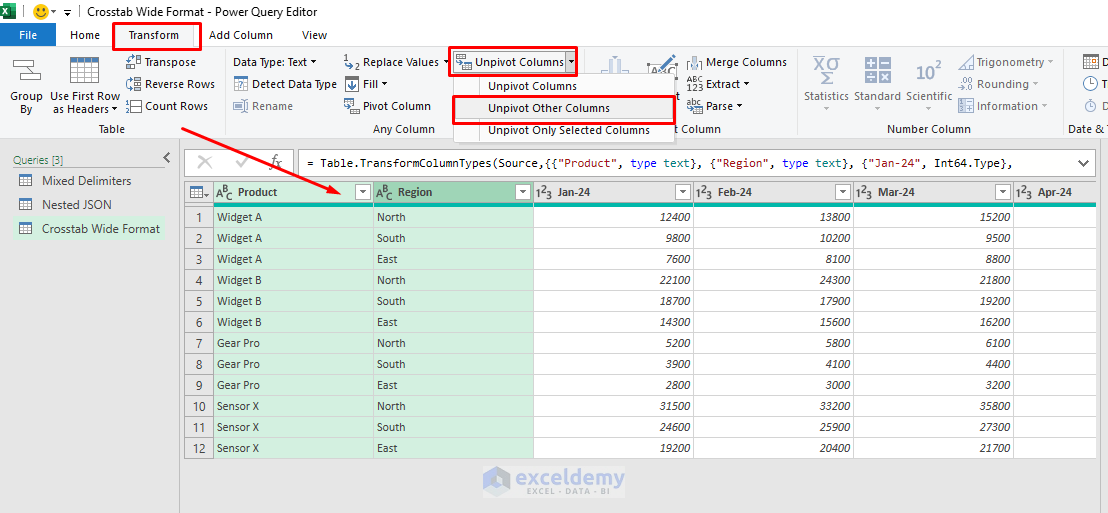Open the Feb-24 column filter dropdown
The width and height of the screenshot is (1108, 513).
[843, 192]
